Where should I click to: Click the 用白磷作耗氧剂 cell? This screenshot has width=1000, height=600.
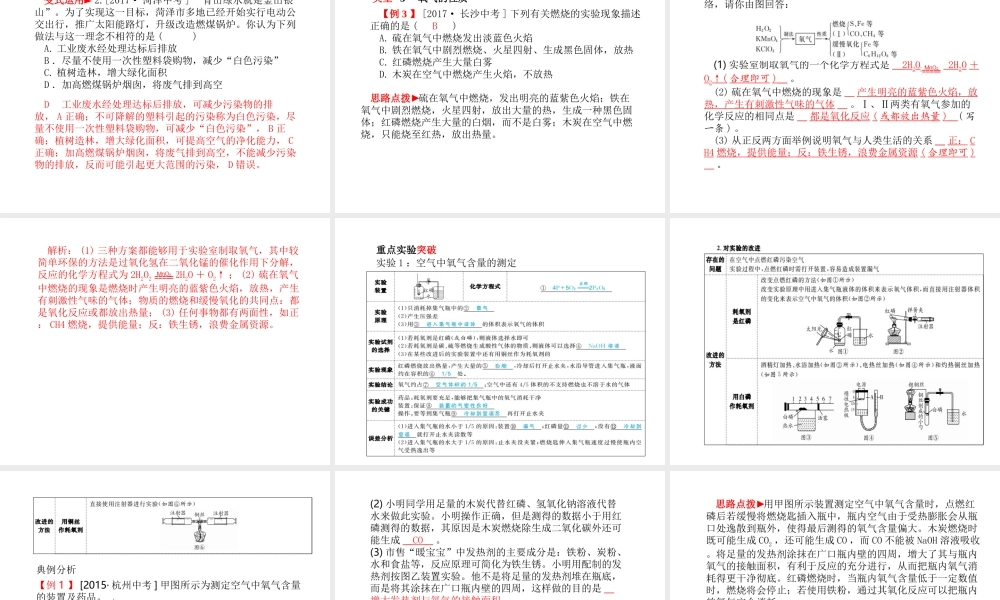[x=741, y=401]
